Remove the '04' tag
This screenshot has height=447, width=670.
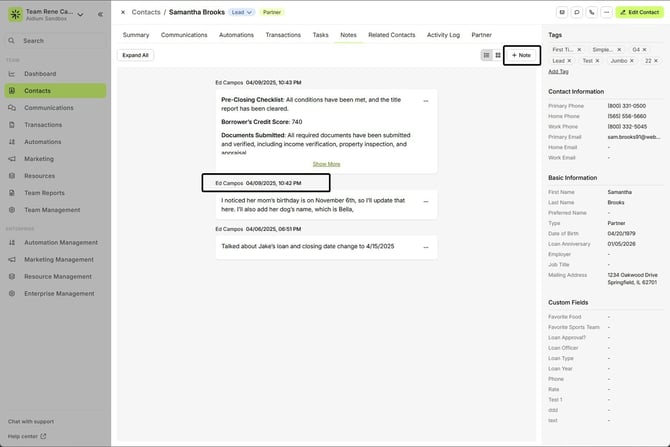pyautogui.click(x=645, y=50)
